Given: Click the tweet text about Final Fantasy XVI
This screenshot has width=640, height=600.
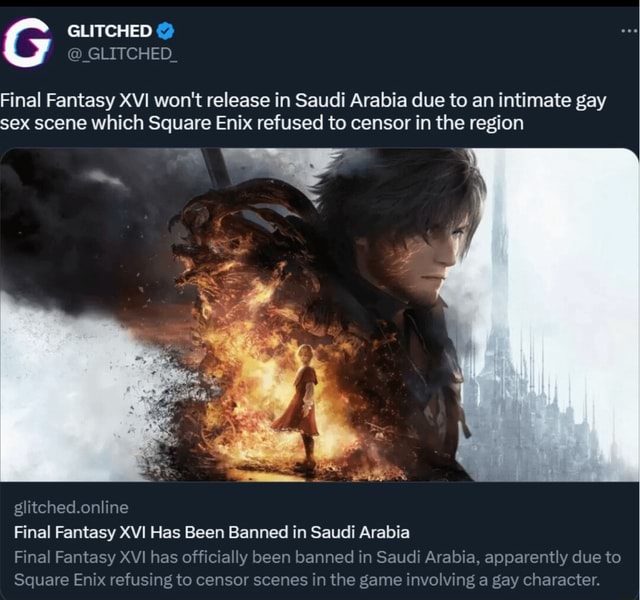Looking at the screenshot, I should [x=303, y=111].
